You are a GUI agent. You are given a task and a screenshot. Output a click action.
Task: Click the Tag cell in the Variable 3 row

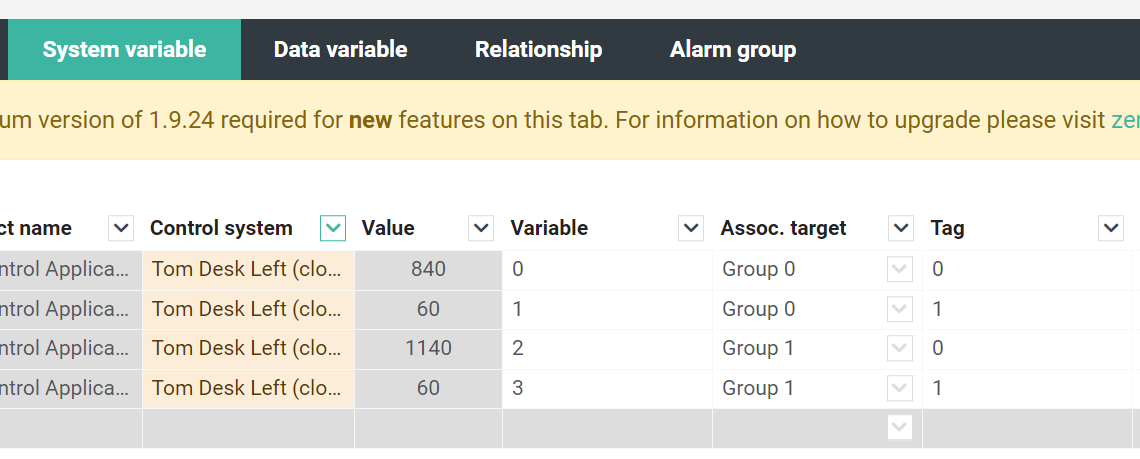[1027, 388]
